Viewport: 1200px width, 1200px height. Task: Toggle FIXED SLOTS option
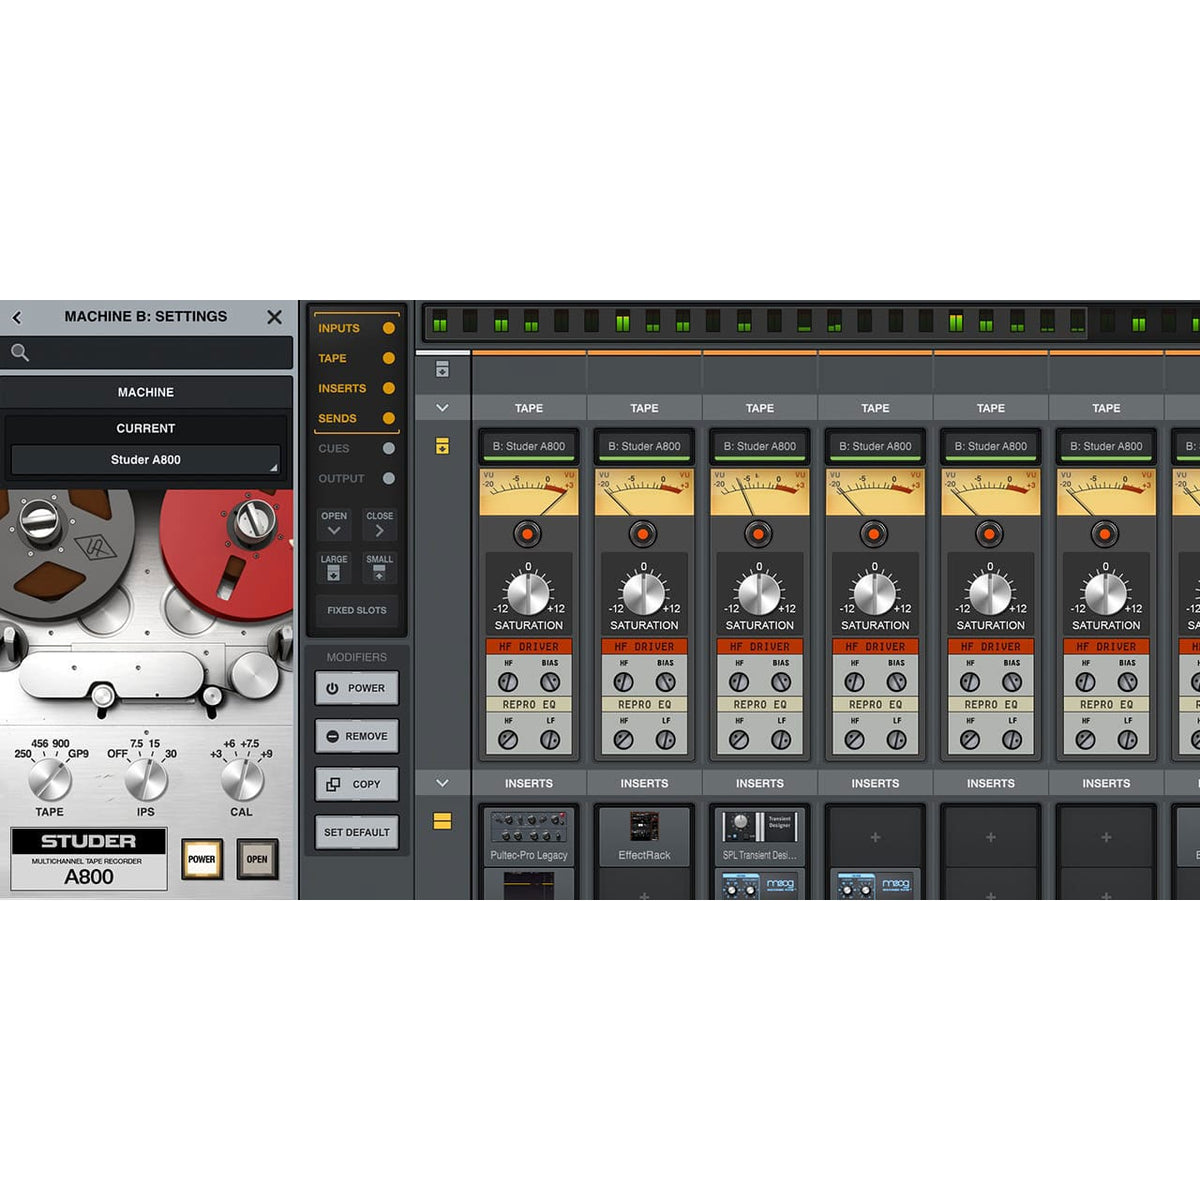[357, 610]
